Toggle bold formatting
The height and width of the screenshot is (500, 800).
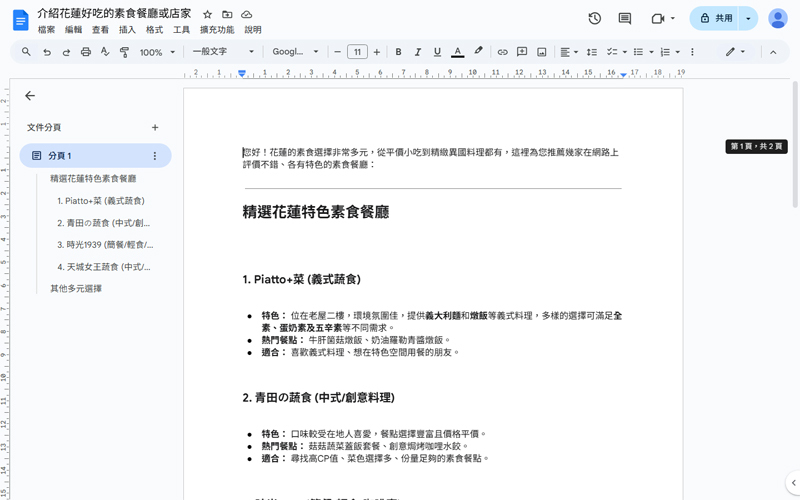[398, 52]
